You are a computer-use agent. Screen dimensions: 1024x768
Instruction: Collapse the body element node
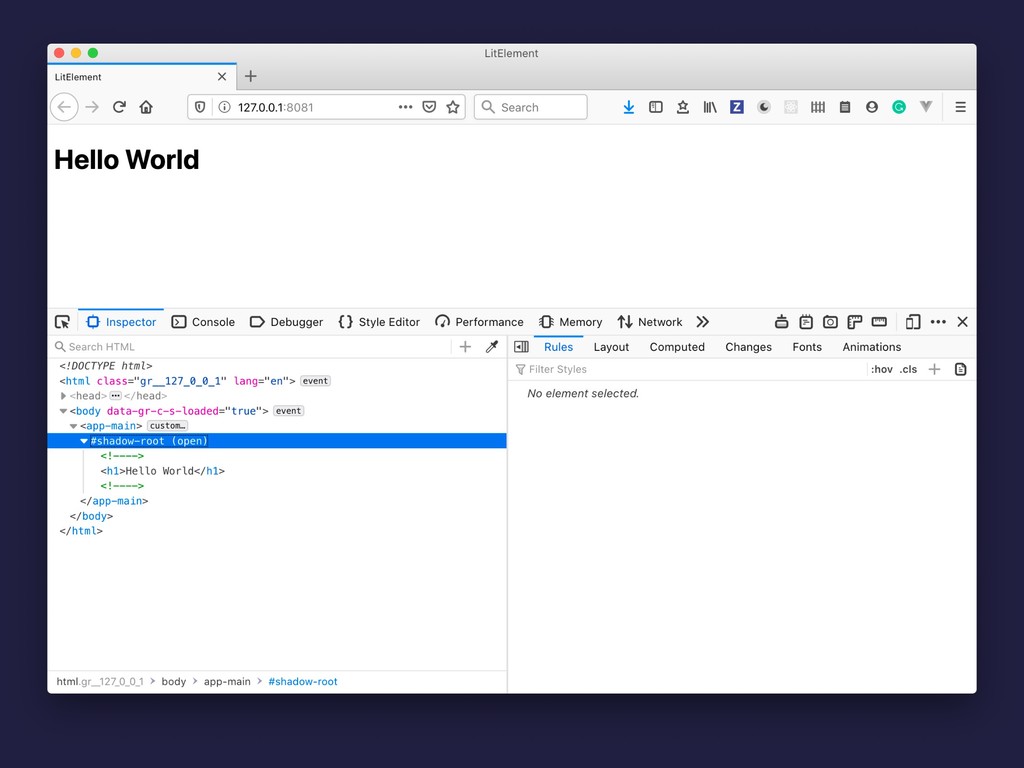pyautogui.click(x=64, y=411)
